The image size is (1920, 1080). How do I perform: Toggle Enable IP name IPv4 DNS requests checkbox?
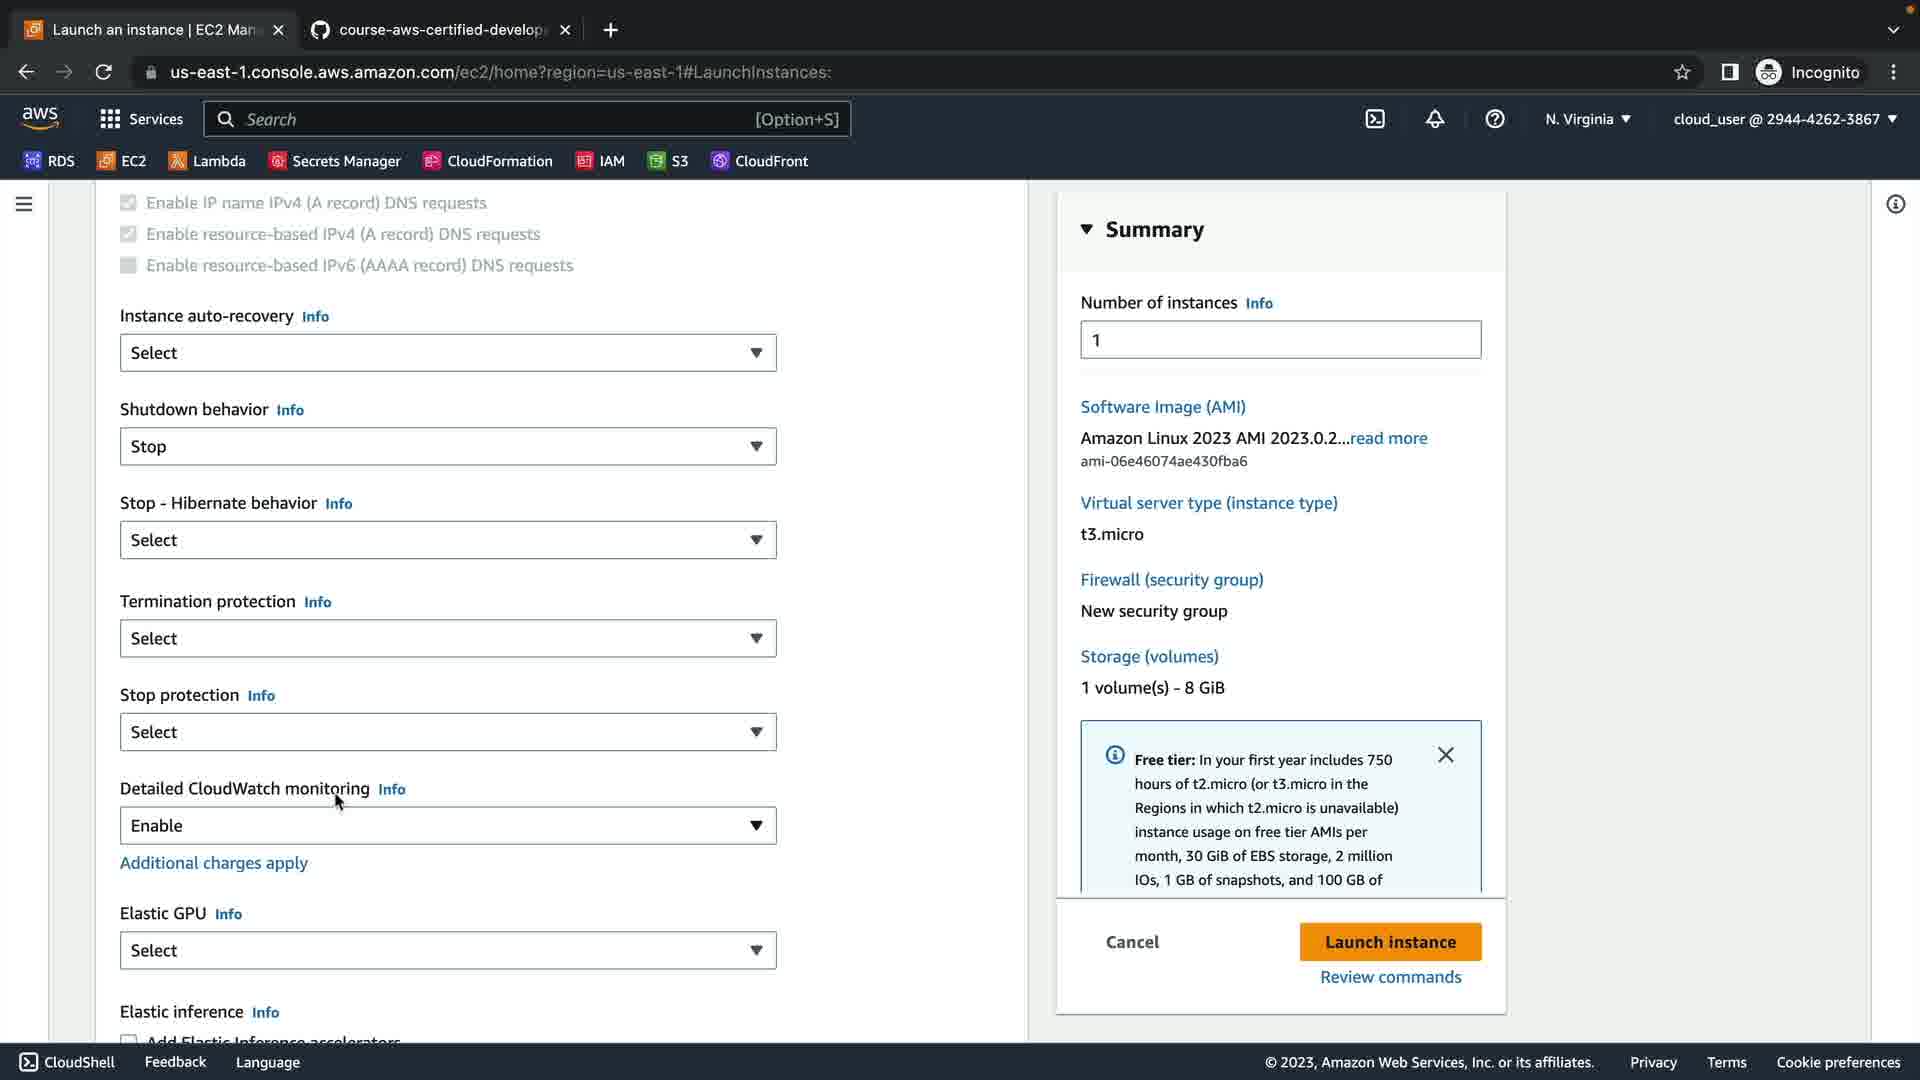pyautogui.click(x=128, y=203)
